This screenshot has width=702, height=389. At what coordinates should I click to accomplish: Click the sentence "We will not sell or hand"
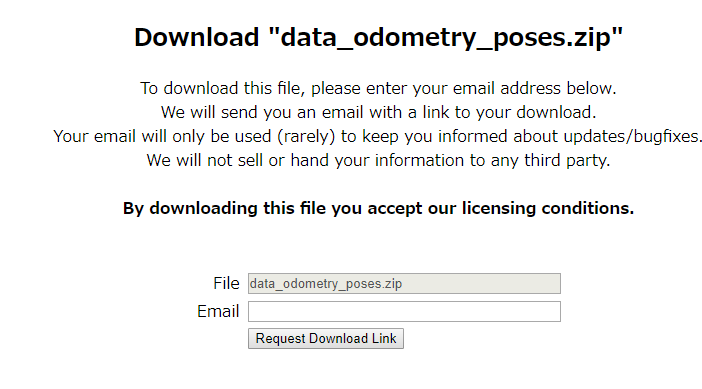[378, 160]
